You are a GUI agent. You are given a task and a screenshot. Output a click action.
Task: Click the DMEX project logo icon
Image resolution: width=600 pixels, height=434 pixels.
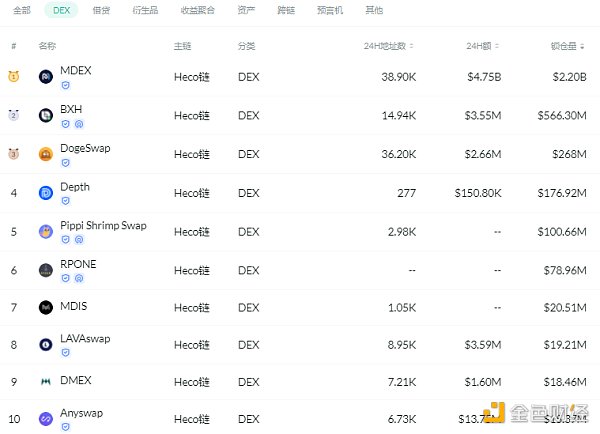pyautogui.click(x=45, y=382)
